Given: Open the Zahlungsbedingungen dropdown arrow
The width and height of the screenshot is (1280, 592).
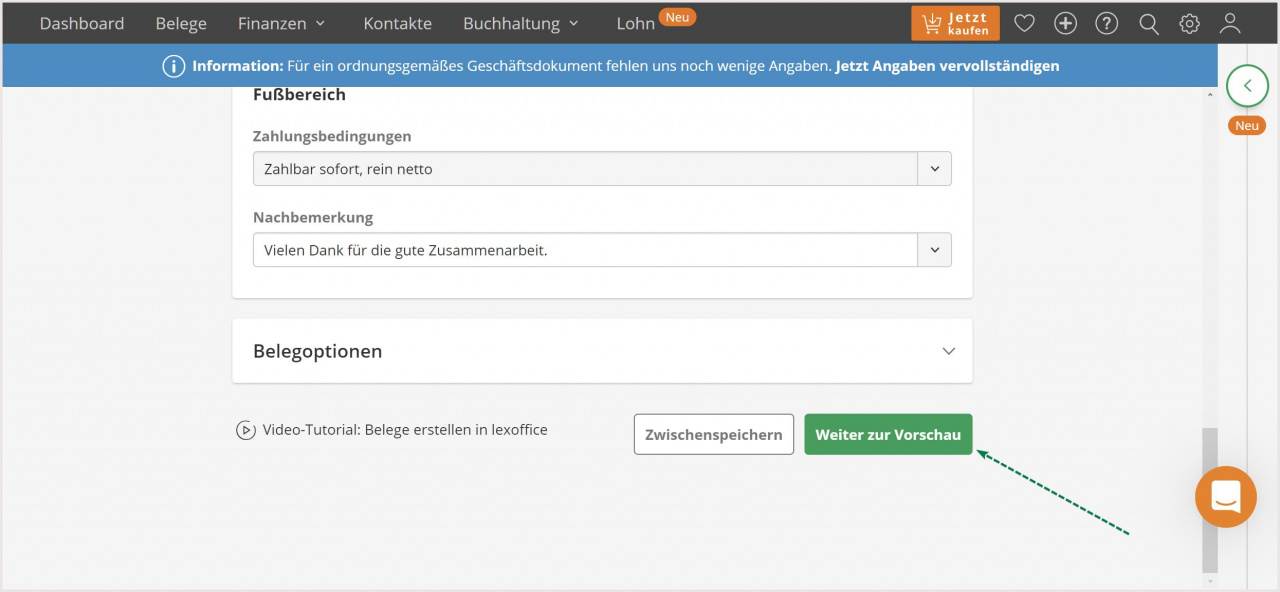Looking at the screenshot, I should [x=934, y=169].
